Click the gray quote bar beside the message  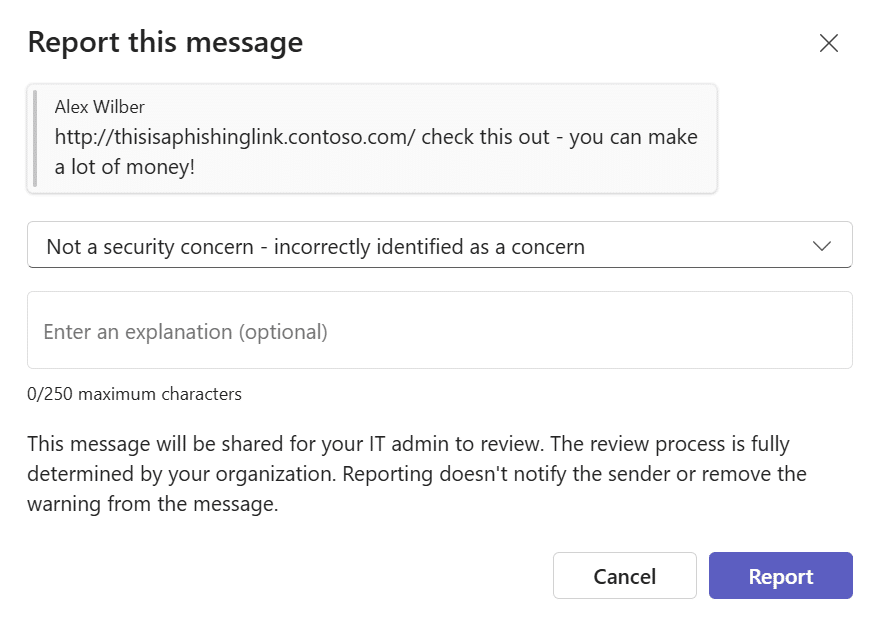pyautogui.click(x=35, y=138)
